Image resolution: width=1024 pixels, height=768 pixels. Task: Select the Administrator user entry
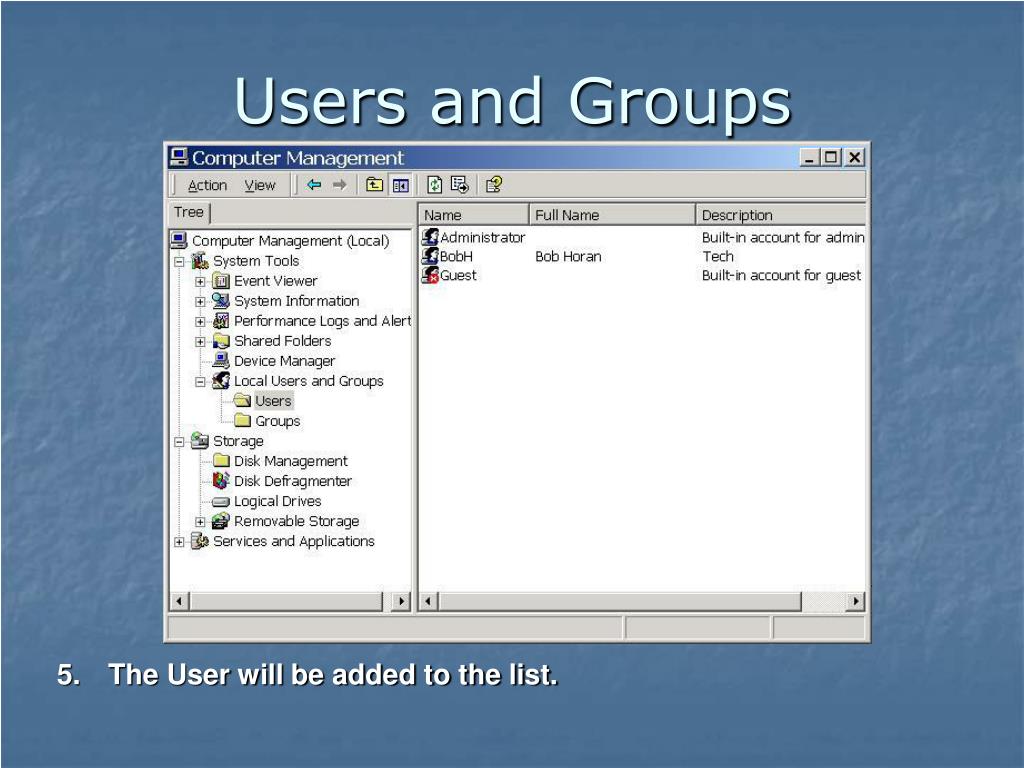click(482, 237)
